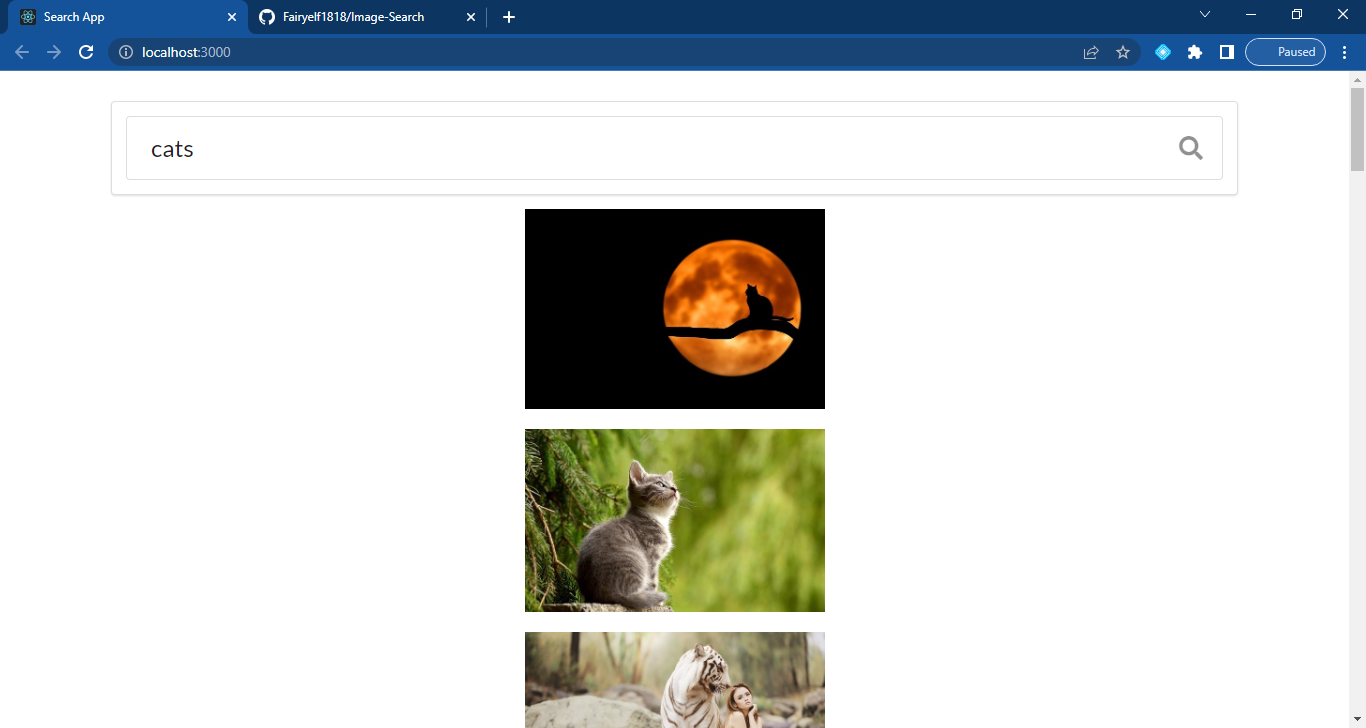
Task: Click the forward navigation arrow
Action: pyautogui.click(x=54, y=52)
